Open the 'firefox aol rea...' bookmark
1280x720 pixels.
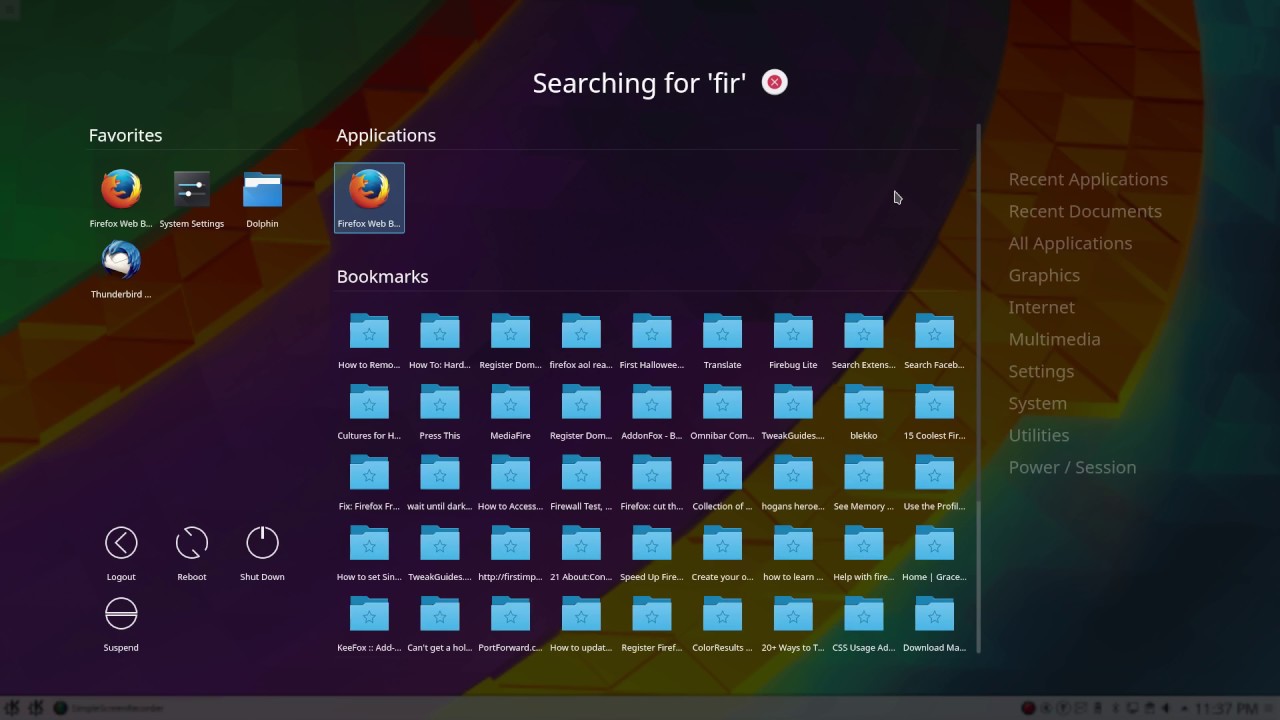click(581, 341)
